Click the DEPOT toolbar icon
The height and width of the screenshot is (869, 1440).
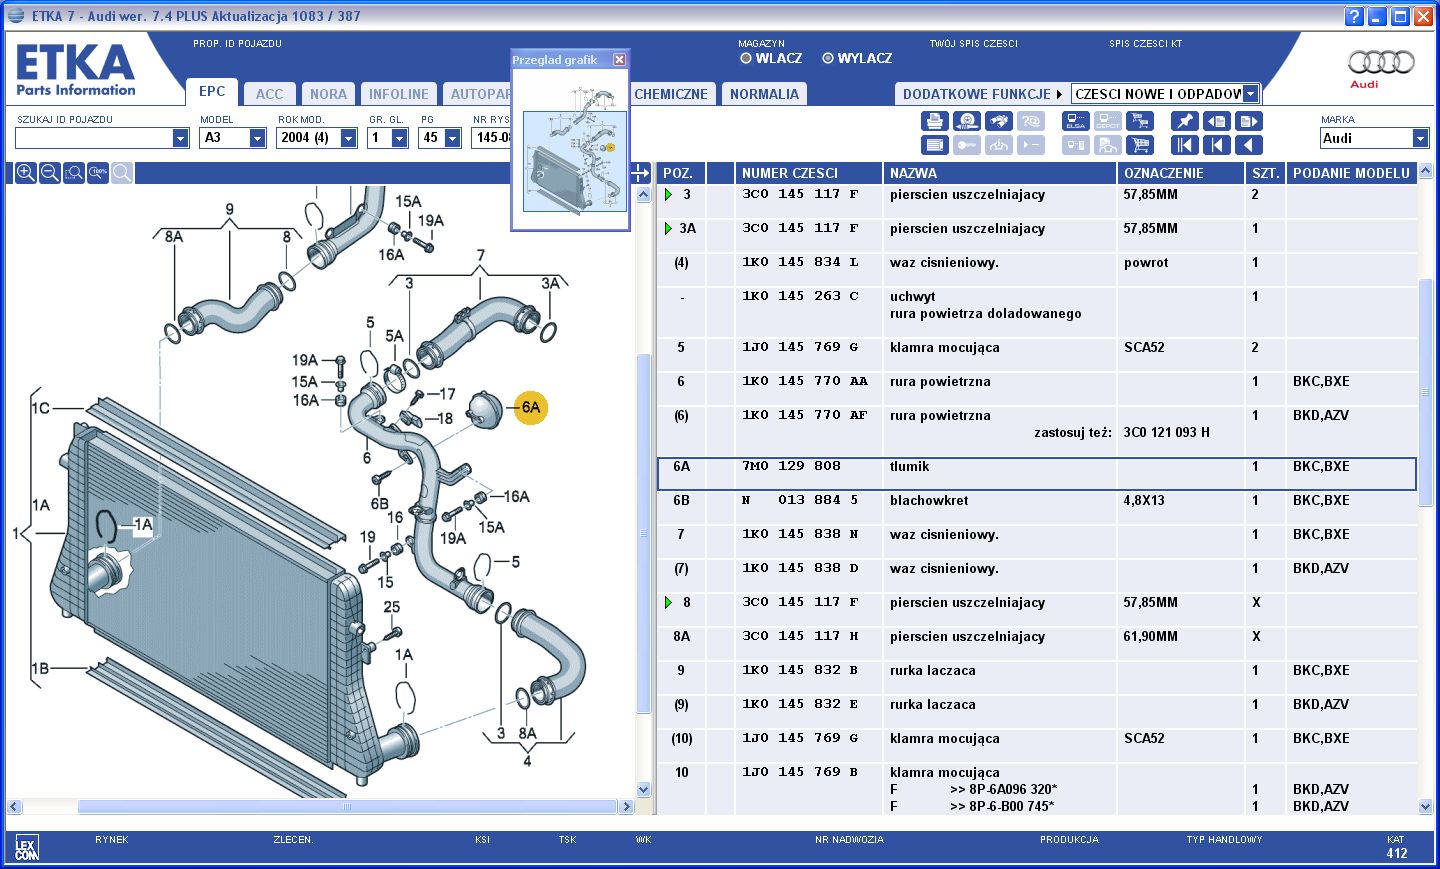tap(1108, 121)
